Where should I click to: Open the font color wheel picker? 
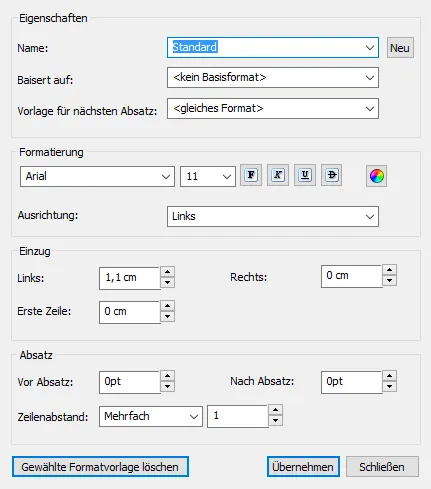pos(376,176)
